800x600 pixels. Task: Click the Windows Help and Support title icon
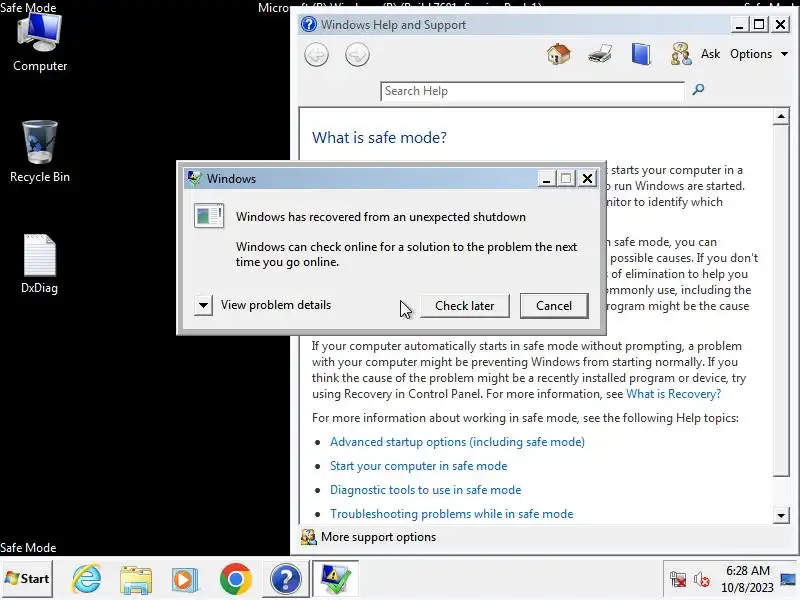pyautogui.click(x=309, y=24)
